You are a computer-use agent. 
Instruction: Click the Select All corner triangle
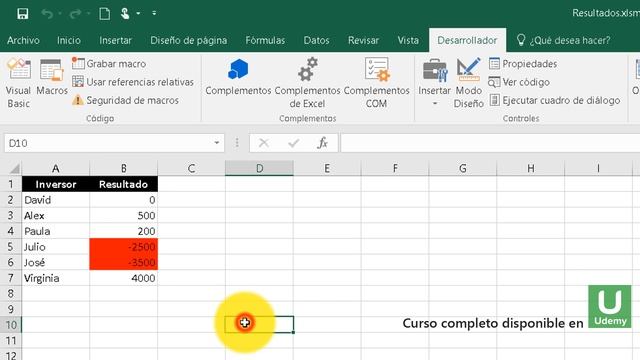pos(14,168)
